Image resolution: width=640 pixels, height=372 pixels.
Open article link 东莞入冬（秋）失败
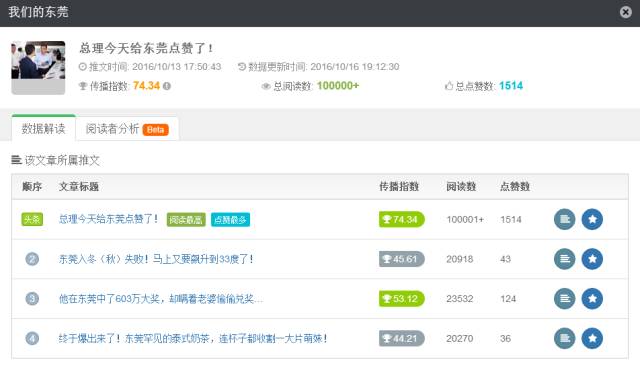(x=156, y=259)
